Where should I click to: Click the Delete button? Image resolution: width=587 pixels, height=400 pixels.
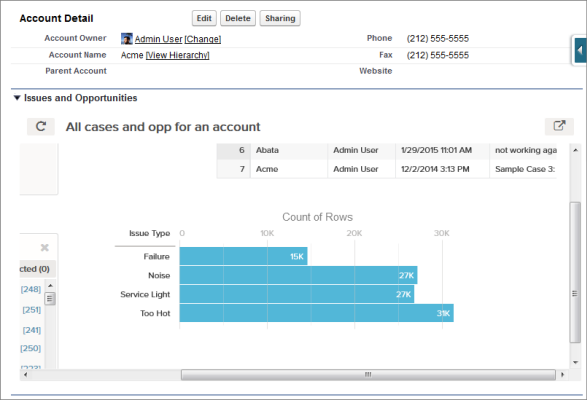click(x=238, y=18)
